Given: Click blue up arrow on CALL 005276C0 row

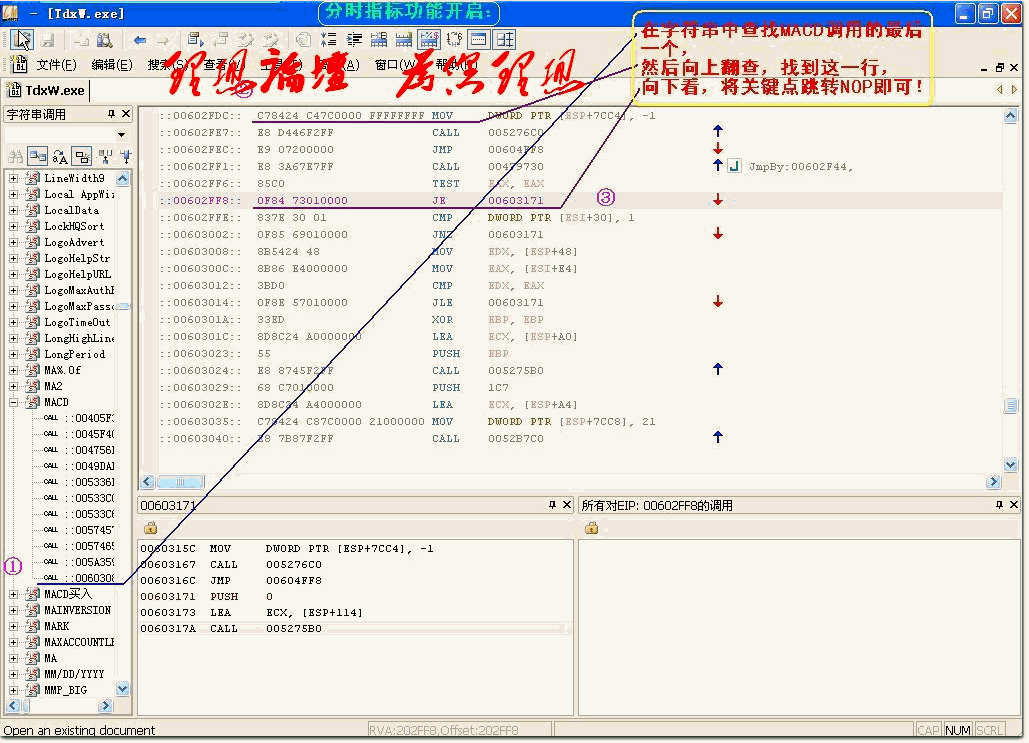Looking at the screenshot, I should coord(718,131).
